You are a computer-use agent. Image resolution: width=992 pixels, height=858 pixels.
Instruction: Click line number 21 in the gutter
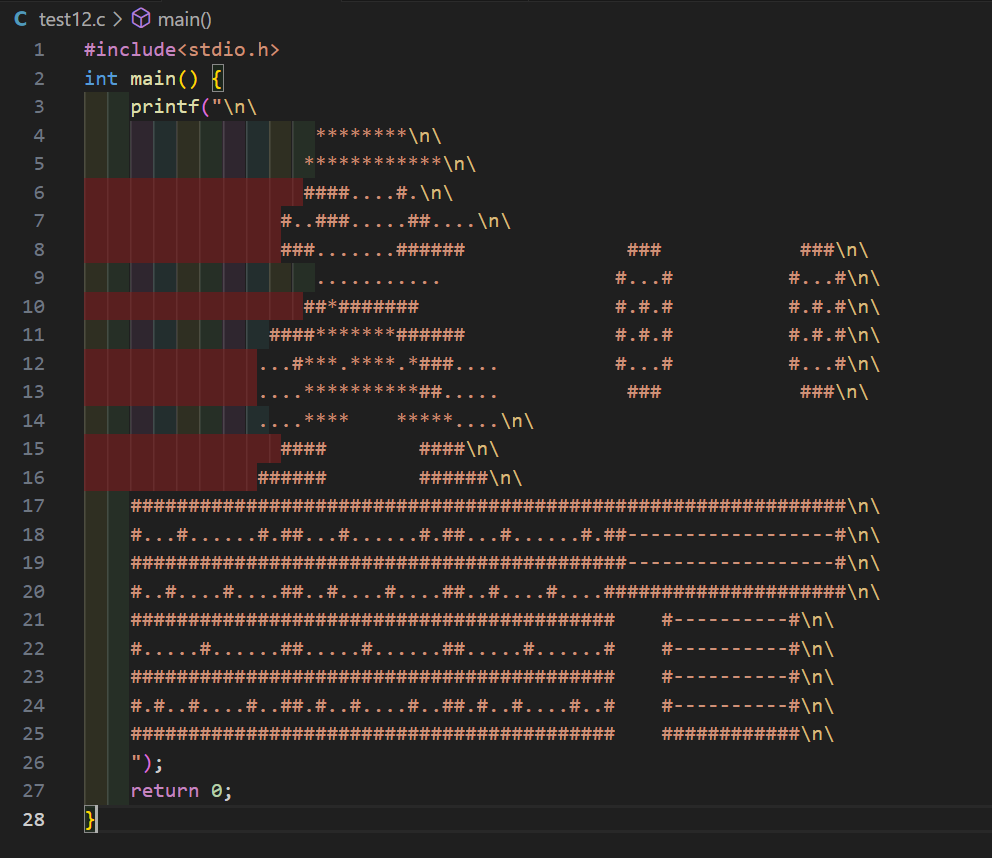click(x=34, y=620)
